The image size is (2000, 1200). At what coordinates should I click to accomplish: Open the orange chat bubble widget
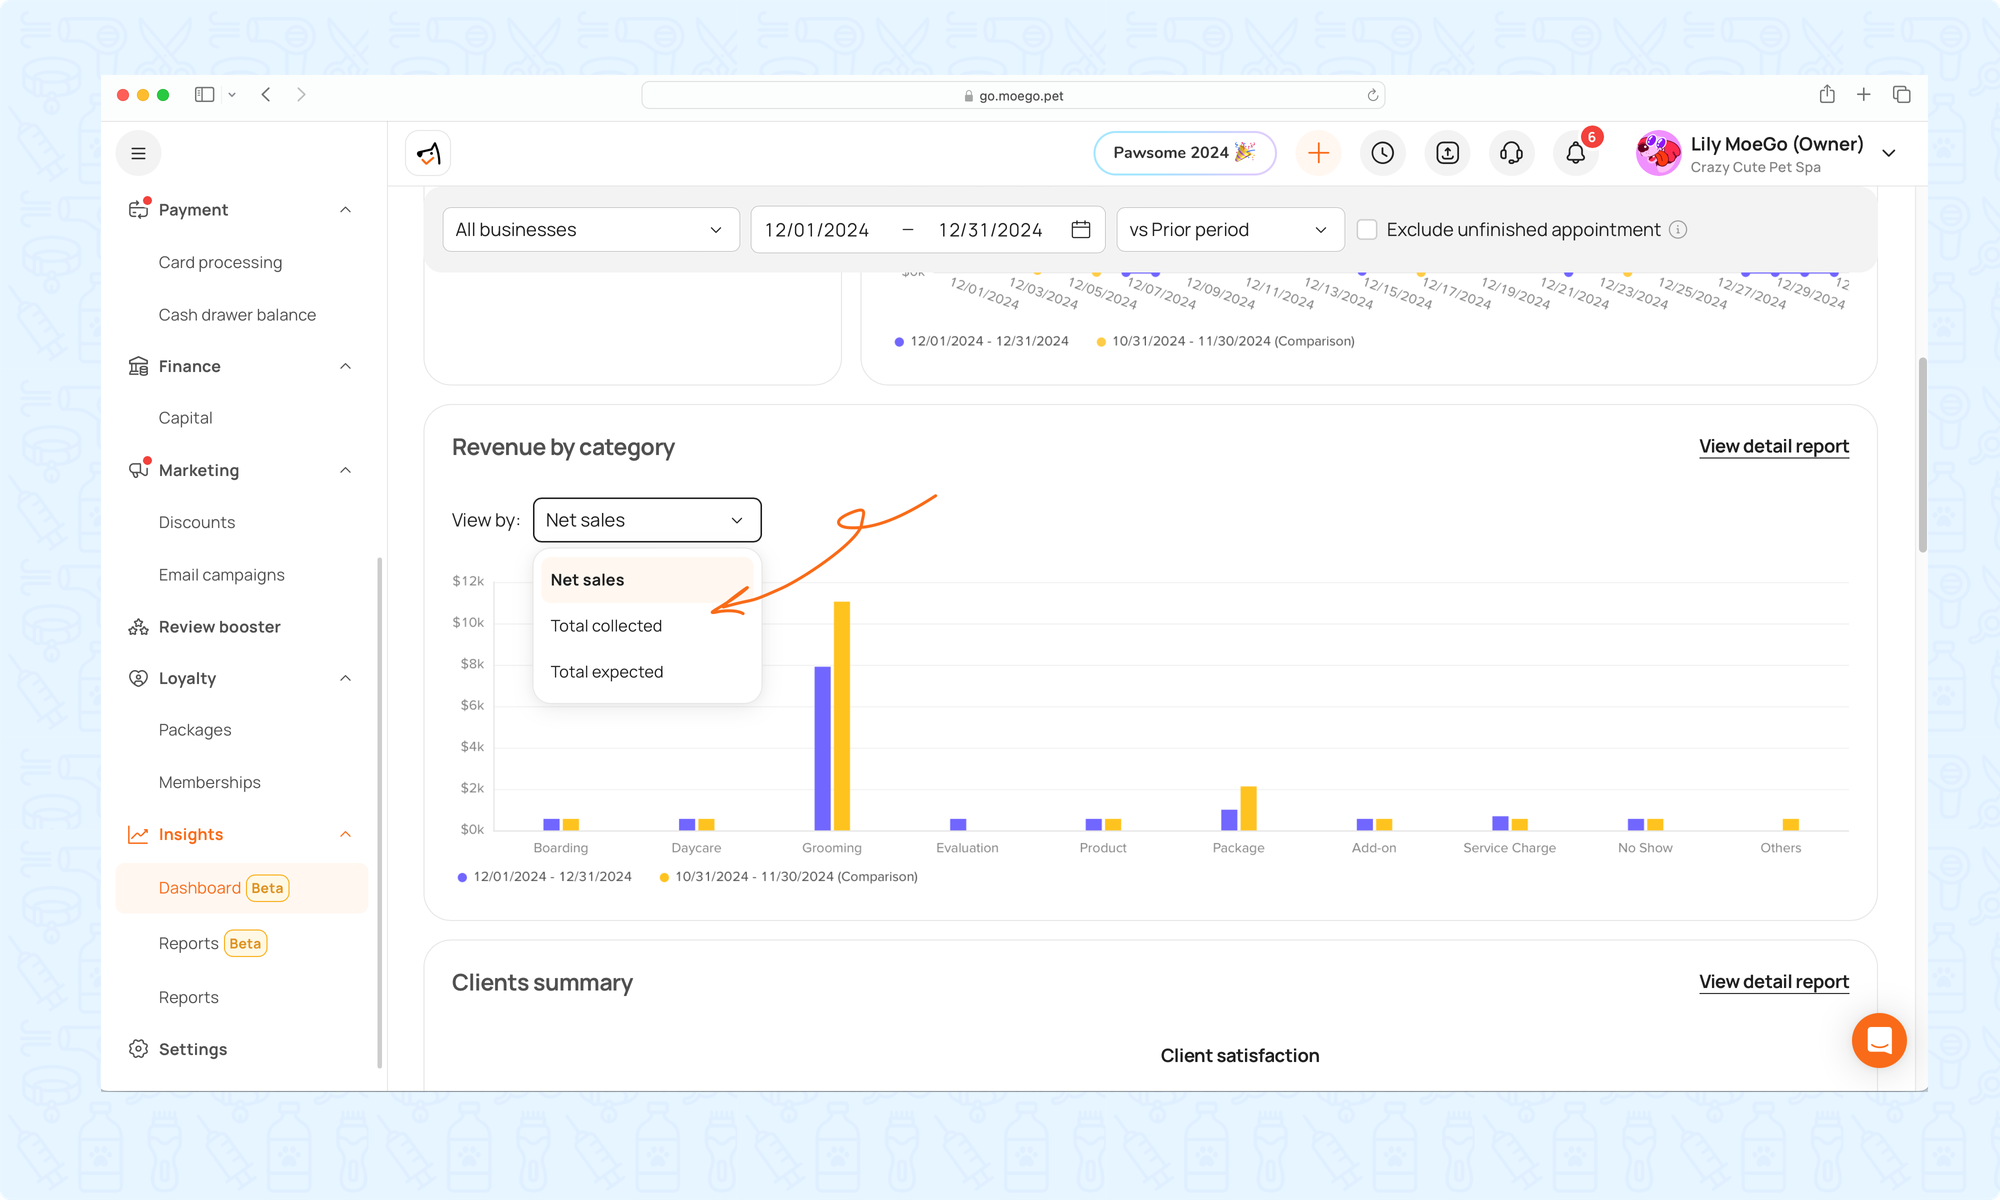click(x=1878, y=1040)
